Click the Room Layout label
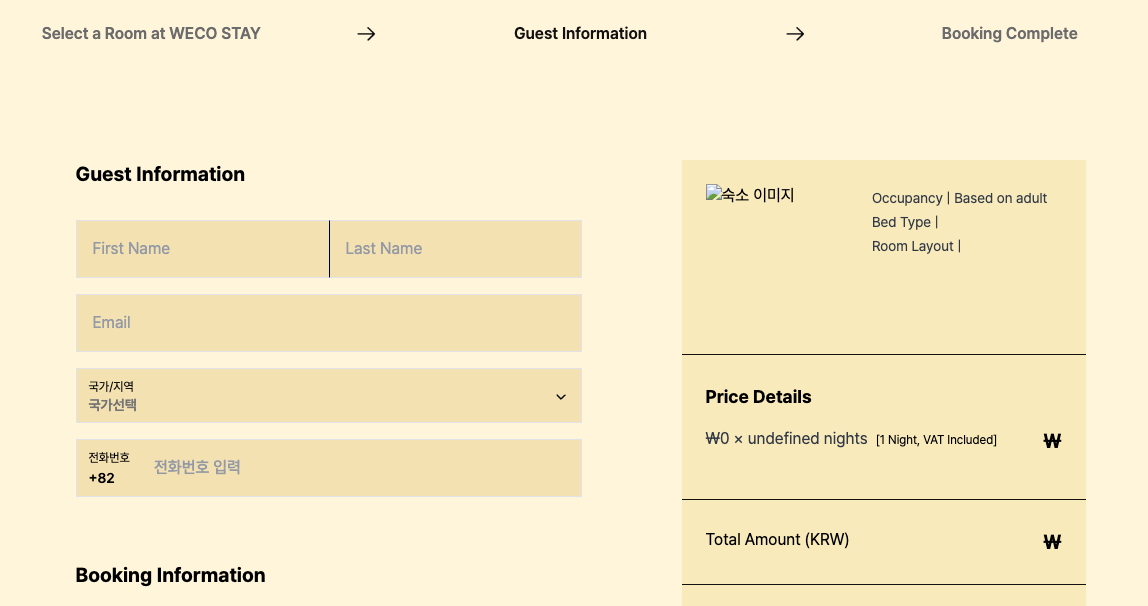The image size is (1148, 606). pyautogui.click(x=915, y=246)
